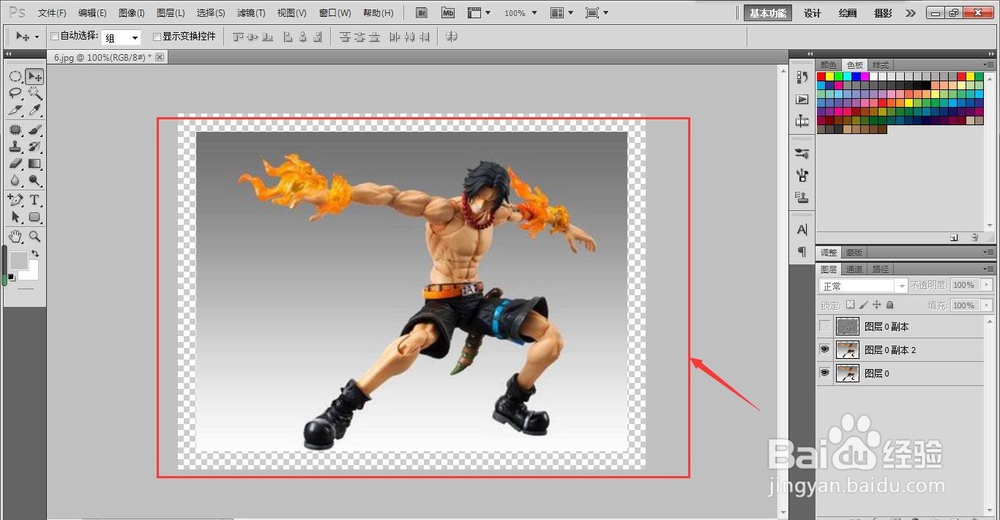Select the Hand tool
Screen dimensions: 1000x520
coord(15,237)
